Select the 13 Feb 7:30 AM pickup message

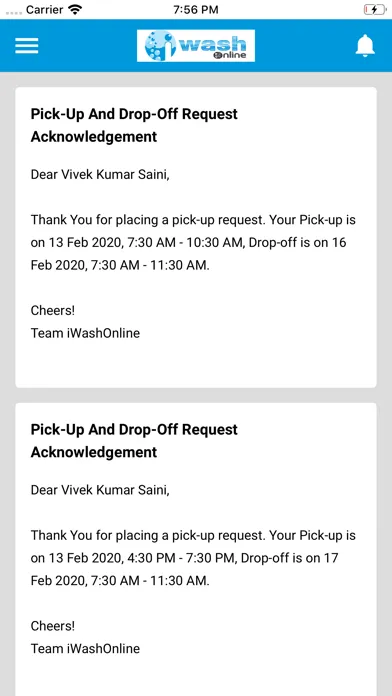point(193,242)
